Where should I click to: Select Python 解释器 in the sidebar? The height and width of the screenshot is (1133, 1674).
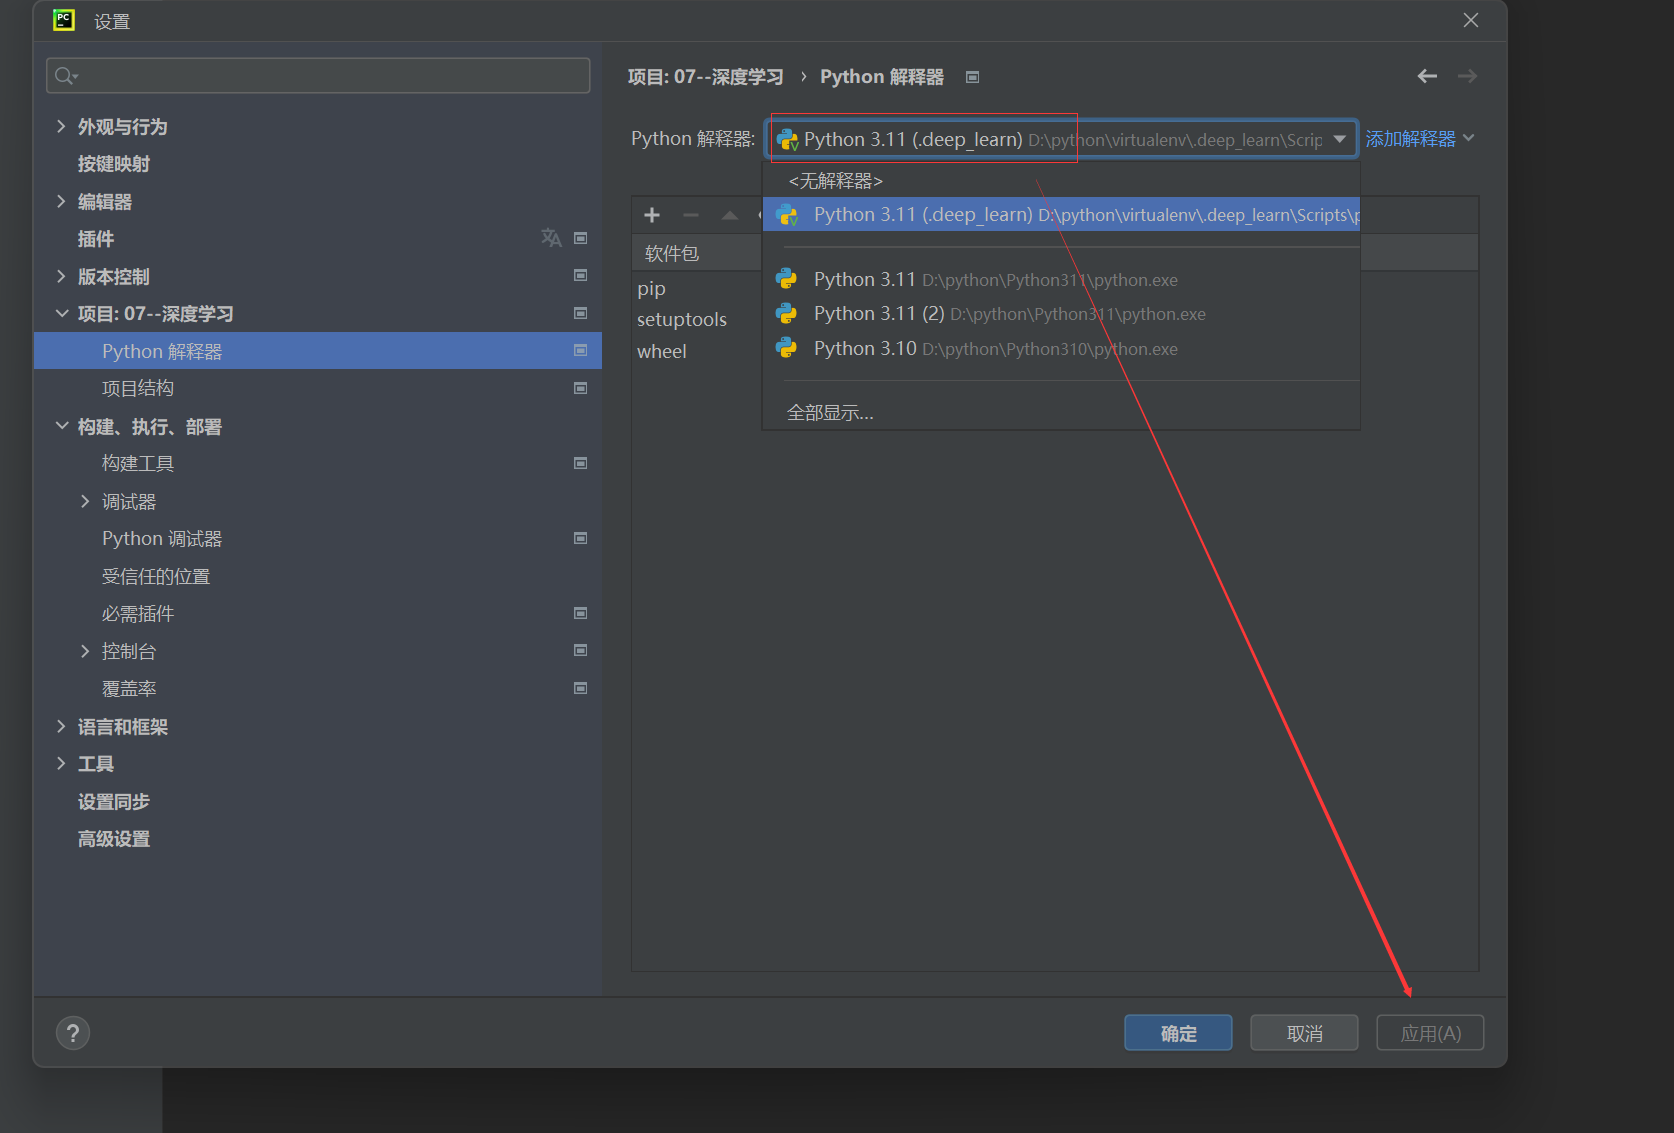coord(318,351)
